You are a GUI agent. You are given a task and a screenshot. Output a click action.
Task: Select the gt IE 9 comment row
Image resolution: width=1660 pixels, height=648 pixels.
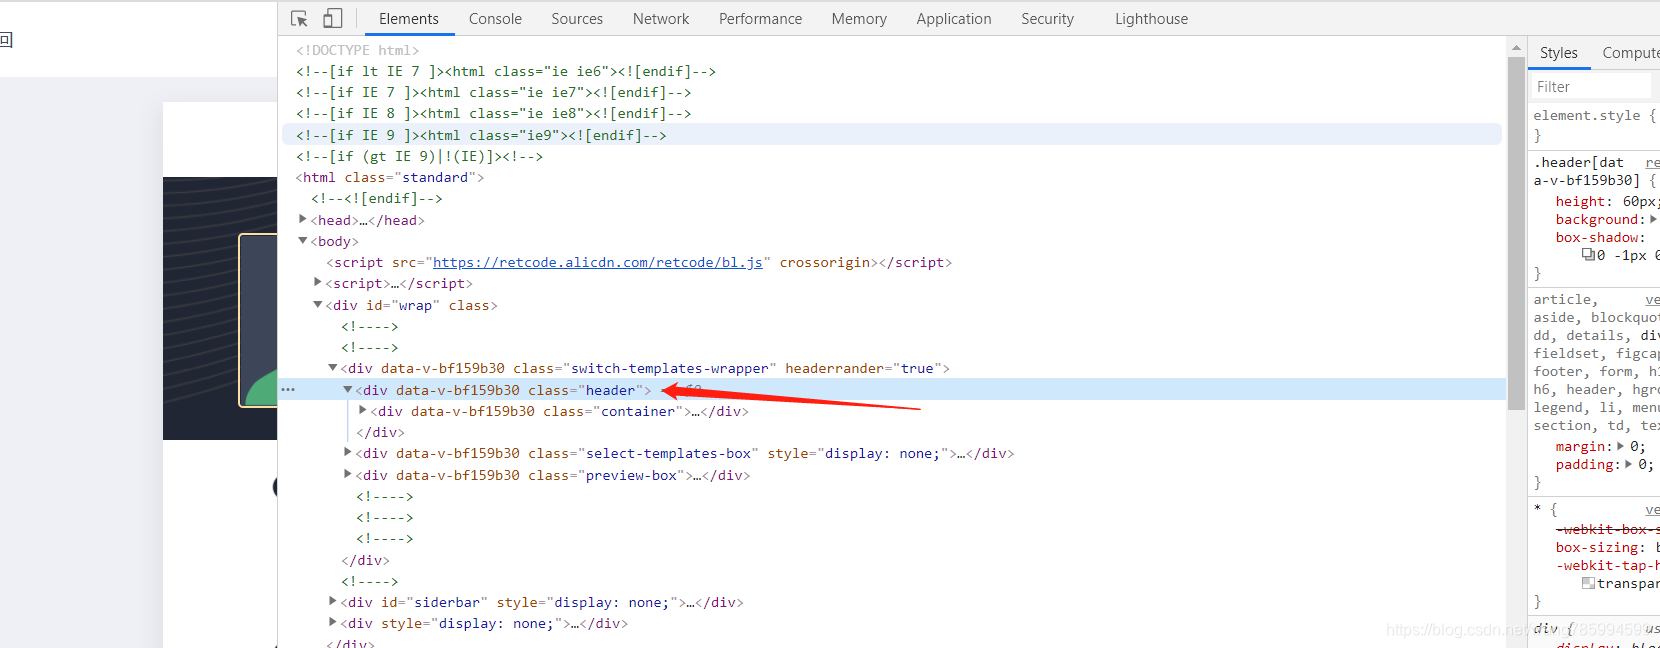[419, 156]
